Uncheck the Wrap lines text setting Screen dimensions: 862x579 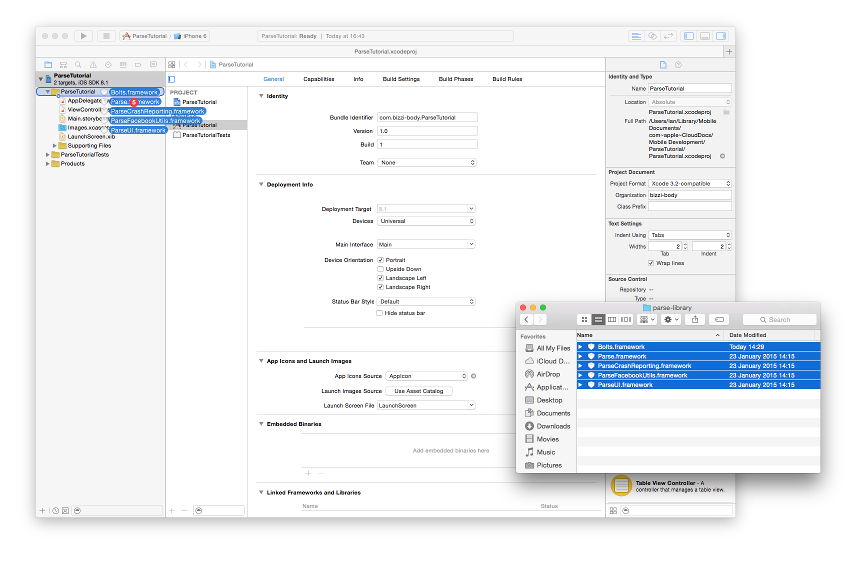pos(653,262)
